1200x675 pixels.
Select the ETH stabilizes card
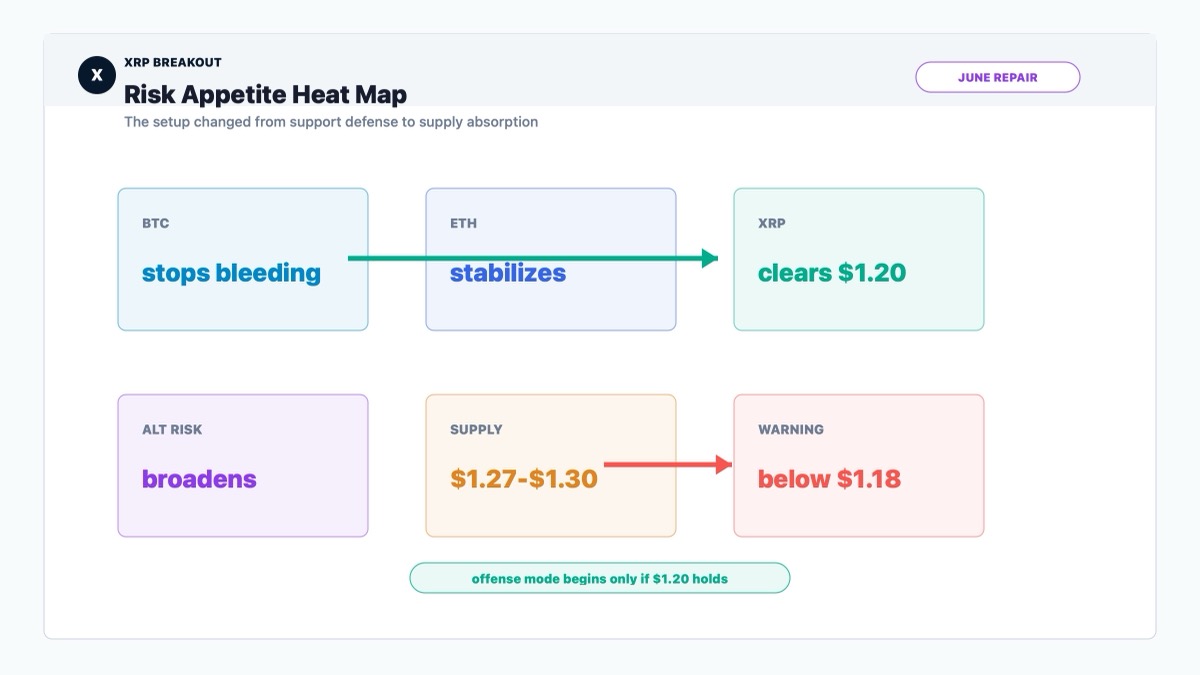click(x=551, y=259)
